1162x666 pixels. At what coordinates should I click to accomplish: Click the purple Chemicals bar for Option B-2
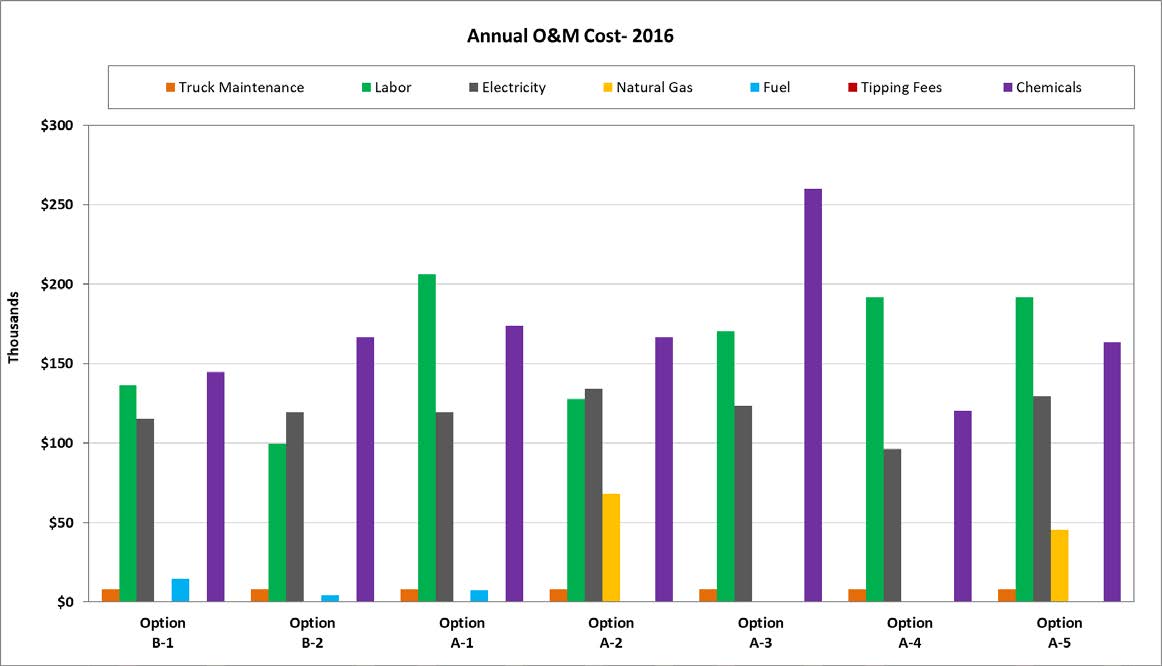365,469
